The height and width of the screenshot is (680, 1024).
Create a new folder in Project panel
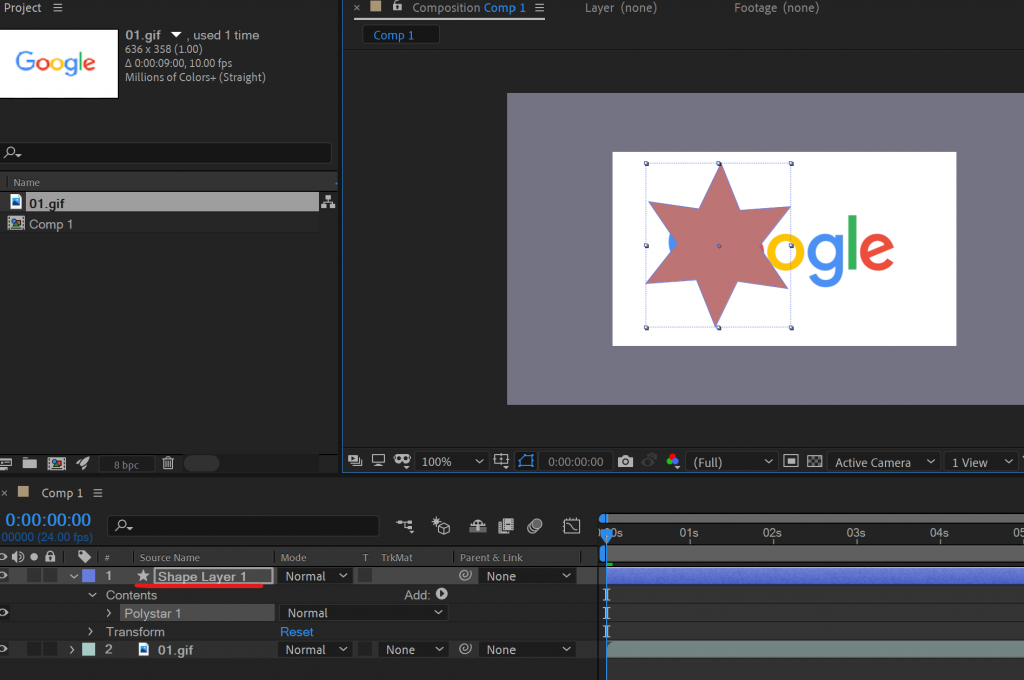pos(30,463)
